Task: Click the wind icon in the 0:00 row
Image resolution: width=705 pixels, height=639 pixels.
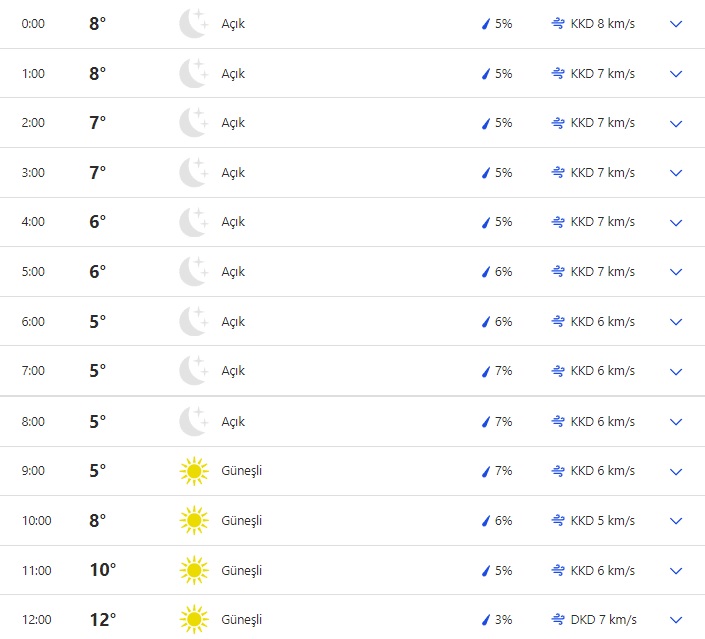Action: [x=558, y=23]
